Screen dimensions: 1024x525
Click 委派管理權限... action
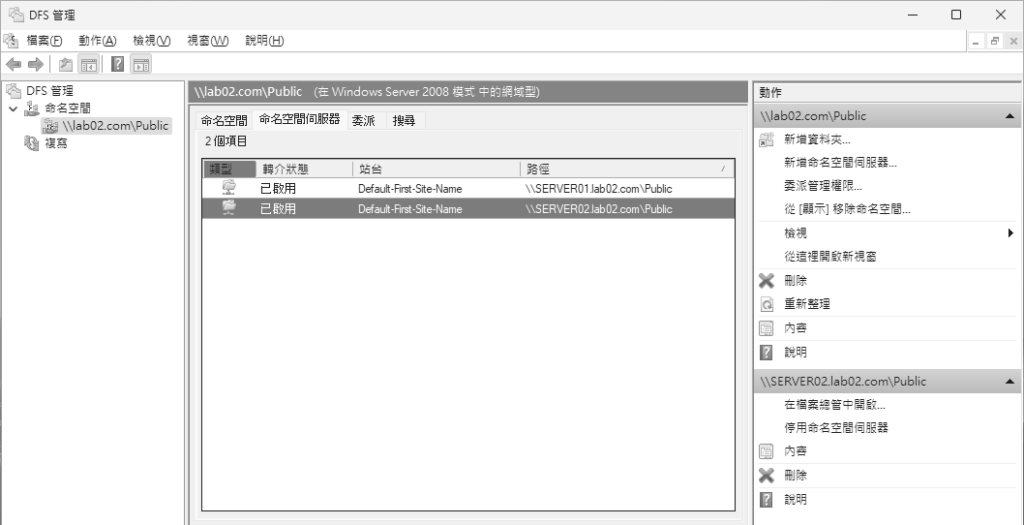824,186
